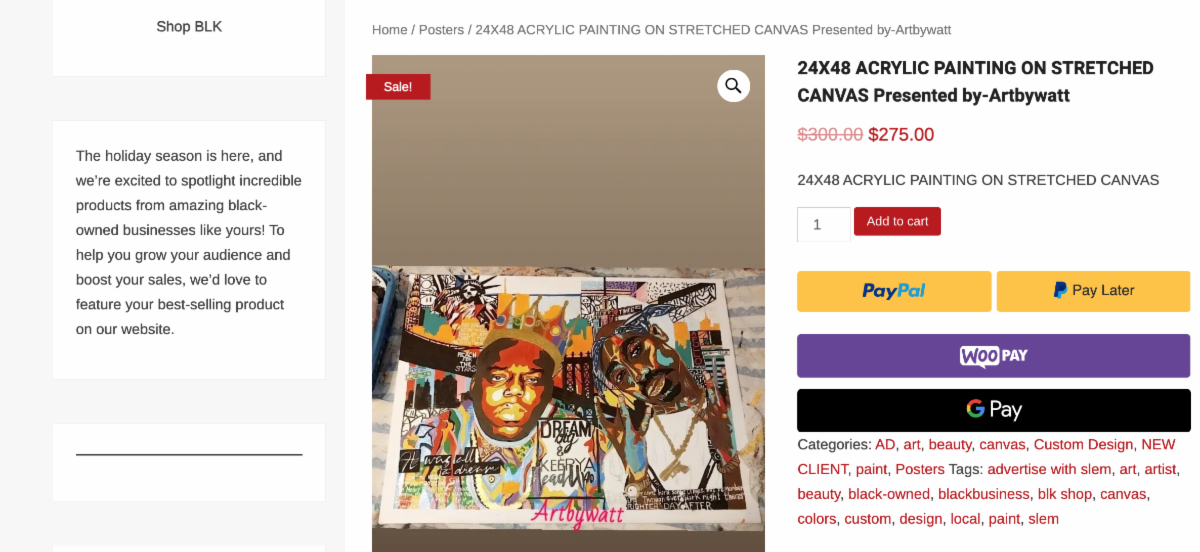Click the magnifier zoom icon on product image
The image size is (1200, 552).
click(x=733, y=86)
